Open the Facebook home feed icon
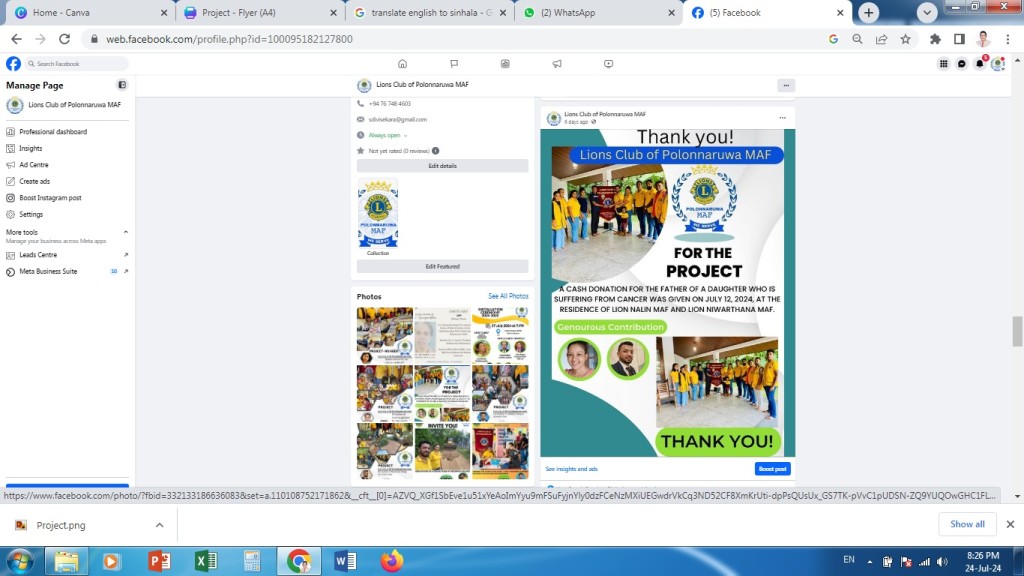Screen dimensions: 1024x576 pos(402,63)
